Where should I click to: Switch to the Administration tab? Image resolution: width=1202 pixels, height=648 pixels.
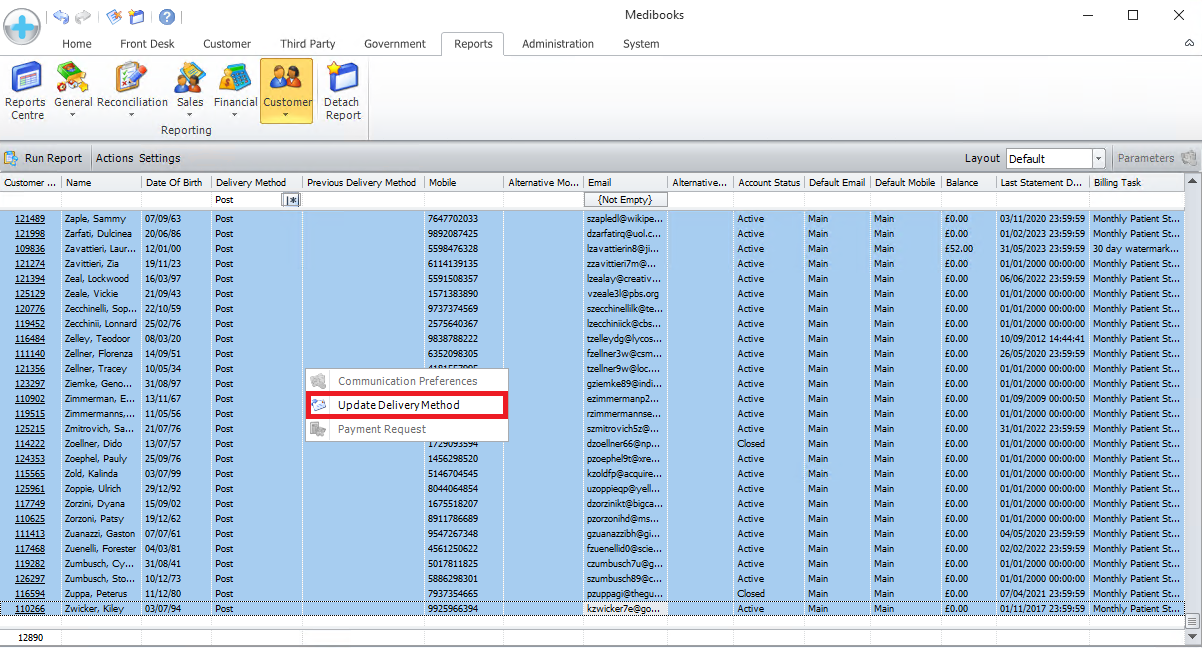(557, 44)
